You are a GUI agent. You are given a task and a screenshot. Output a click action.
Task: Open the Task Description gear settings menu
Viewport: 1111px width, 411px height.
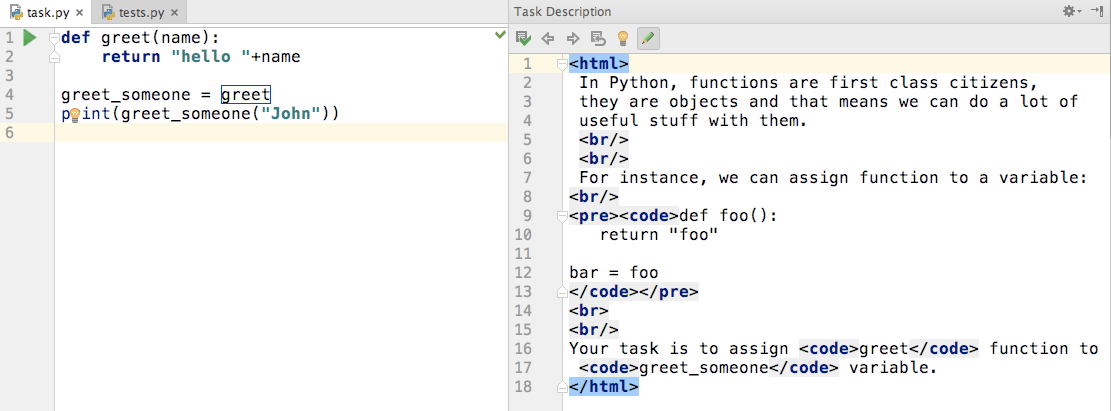pos(1071,11)
